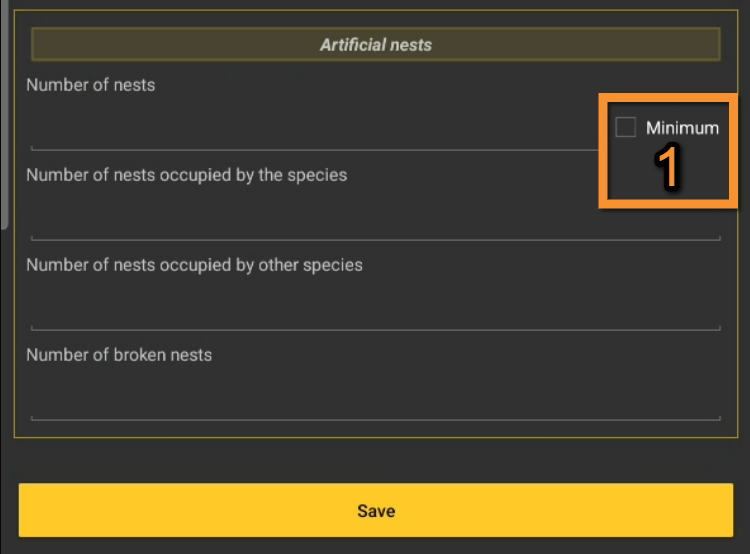This screenshot has height=554, width=750.
Task: Click the Artificial nests section header
Action: coord(375,45)
